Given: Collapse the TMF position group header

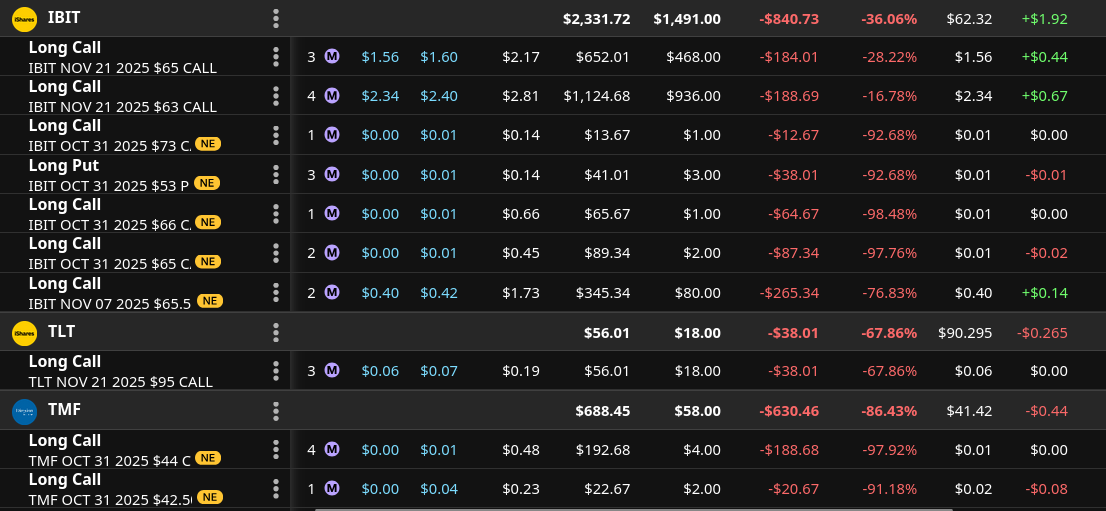Looking at the screenshot, I should click(553, 410).
